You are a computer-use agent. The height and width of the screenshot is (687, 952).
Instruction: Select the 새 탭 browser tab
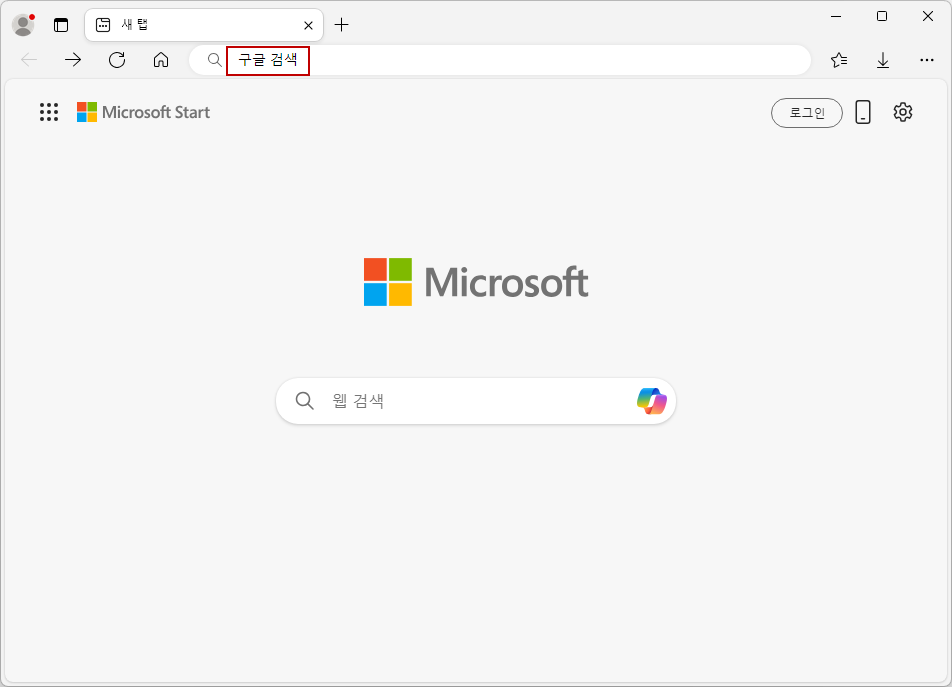tap(203, 25)
